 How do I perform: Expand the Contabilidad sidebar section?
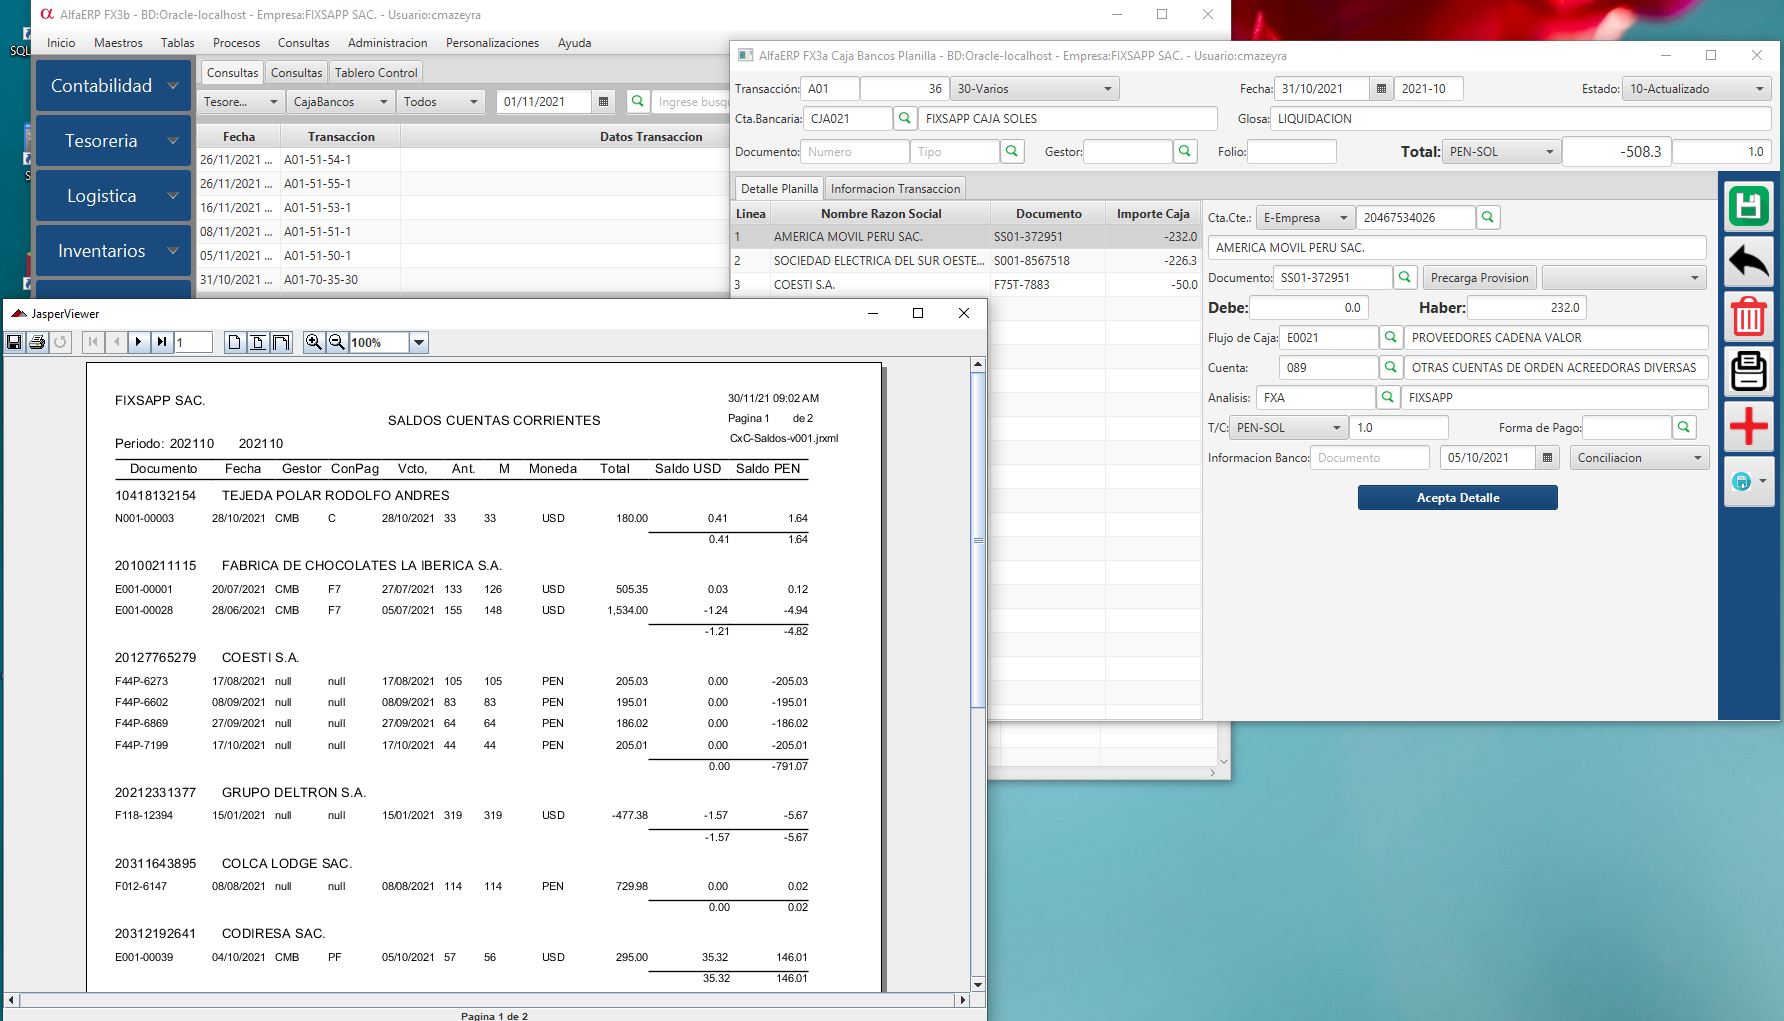[x=113, y=86]
